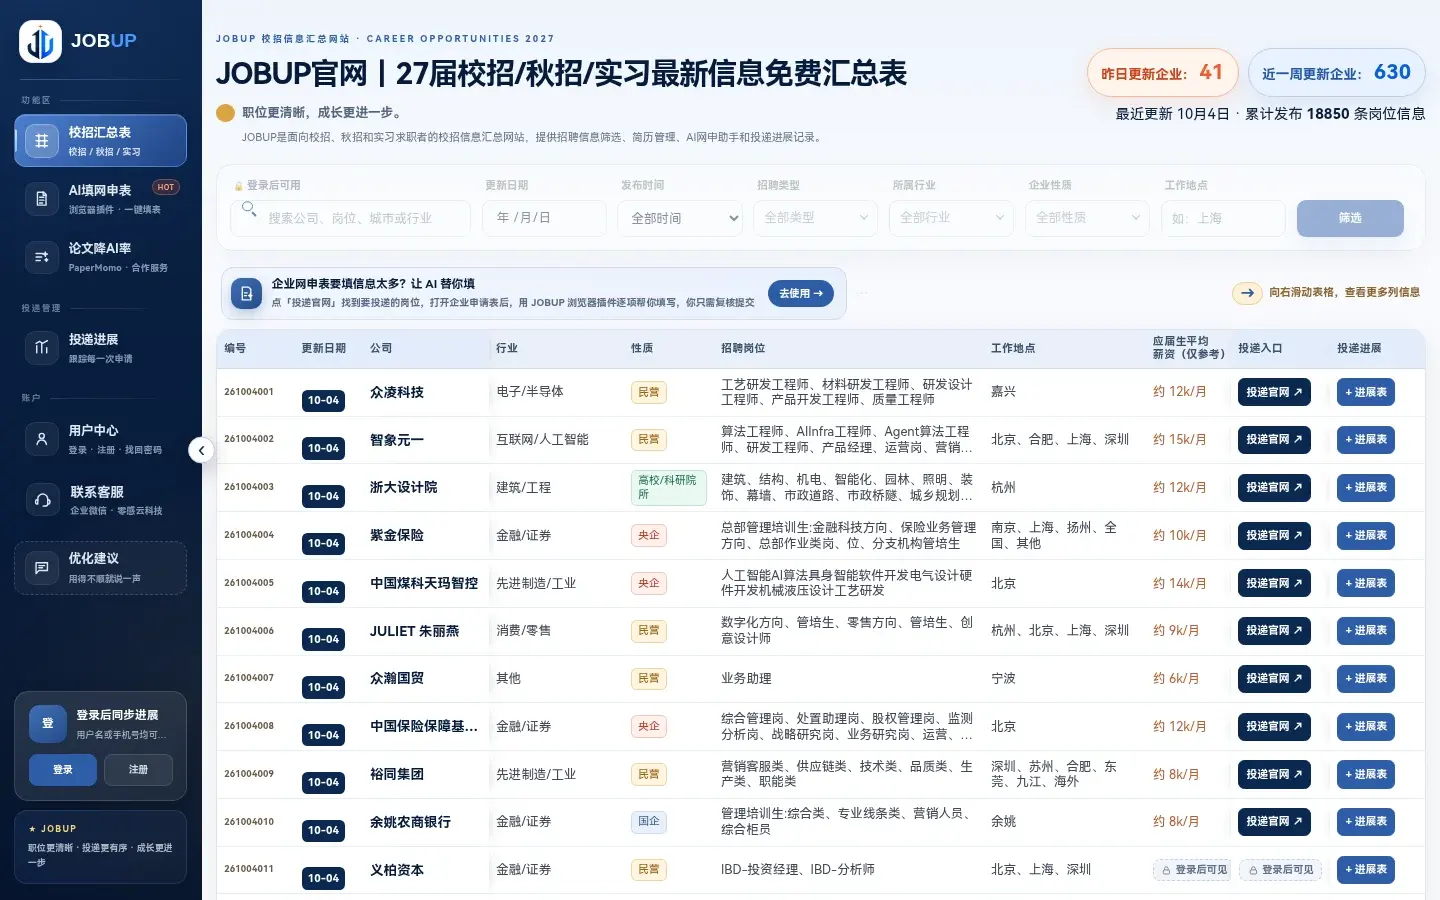Open 联系客服 headset icon
Screen dimensions: 1440x900
pos(42,500)
